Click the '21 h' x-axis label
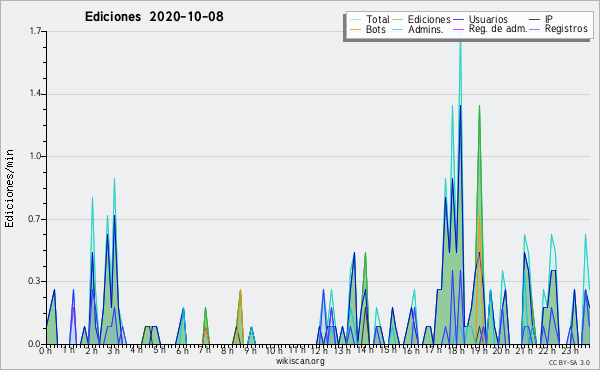 [x=524, y=350]
